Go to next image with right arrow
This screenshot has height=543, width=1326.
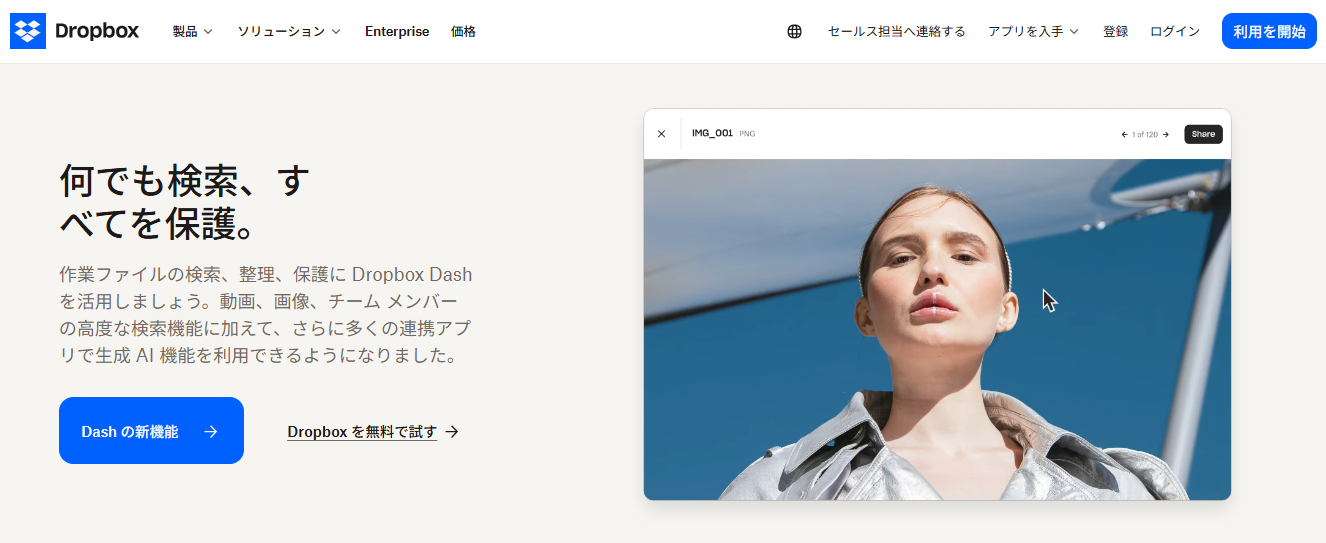(x=1166, y=134)
